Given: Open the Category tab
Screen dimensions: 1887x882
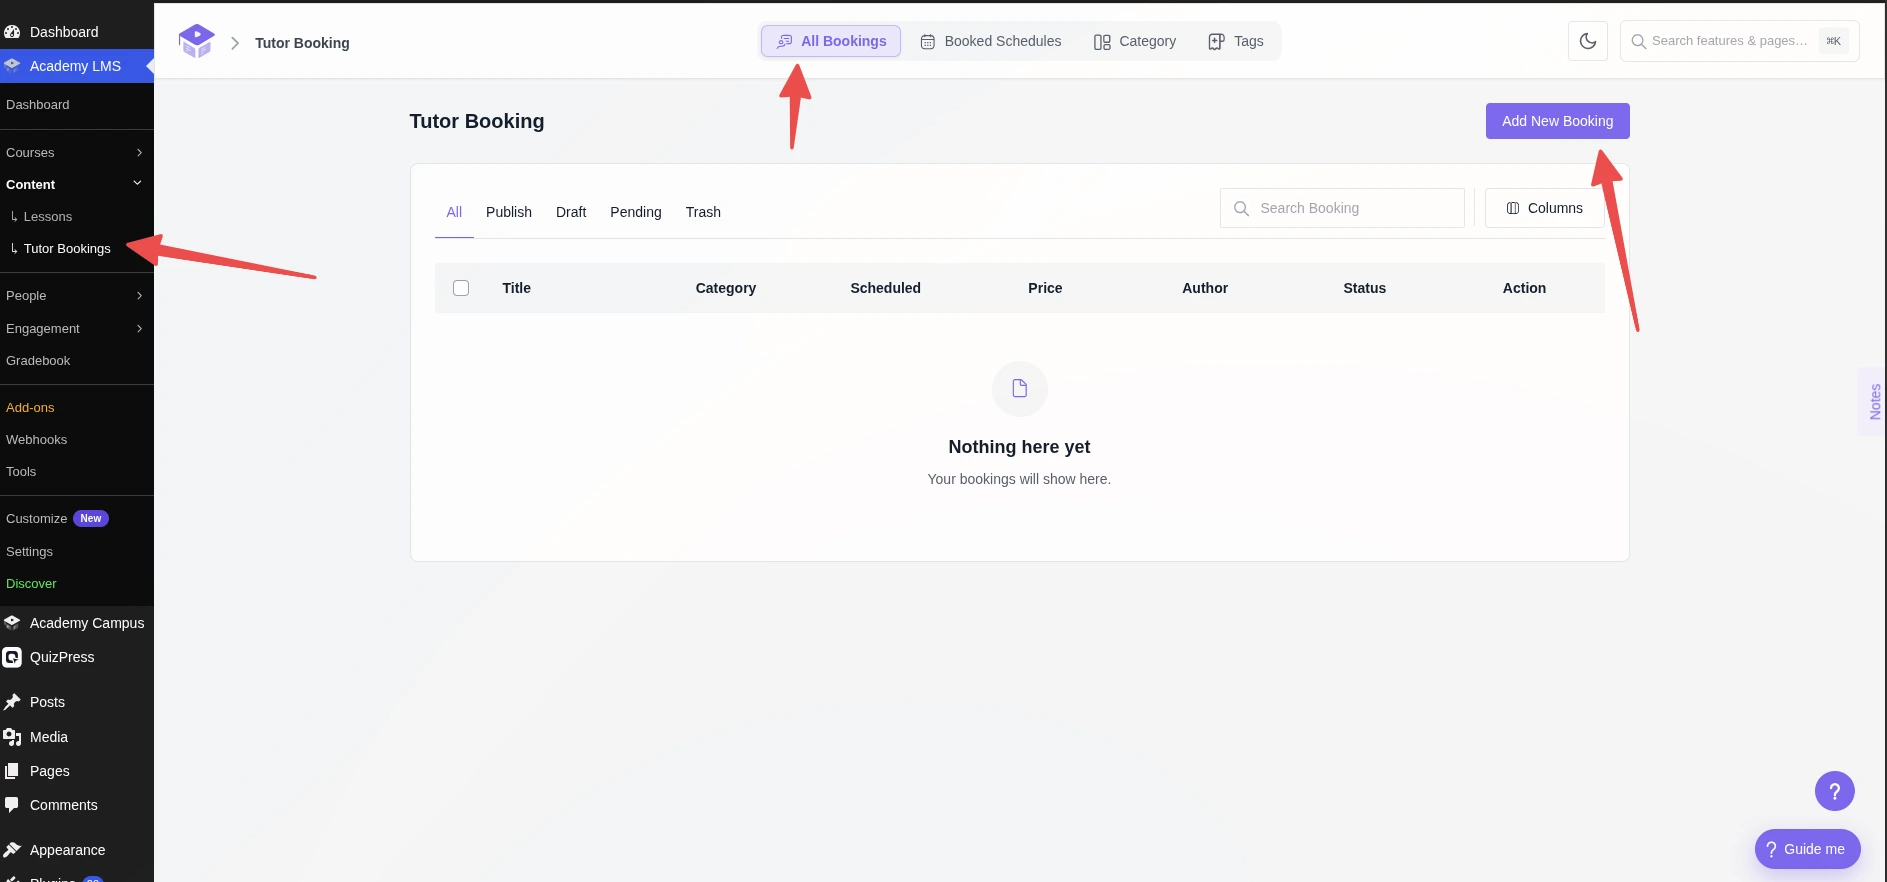Looking at the screenshot, I should point(1135,41).
